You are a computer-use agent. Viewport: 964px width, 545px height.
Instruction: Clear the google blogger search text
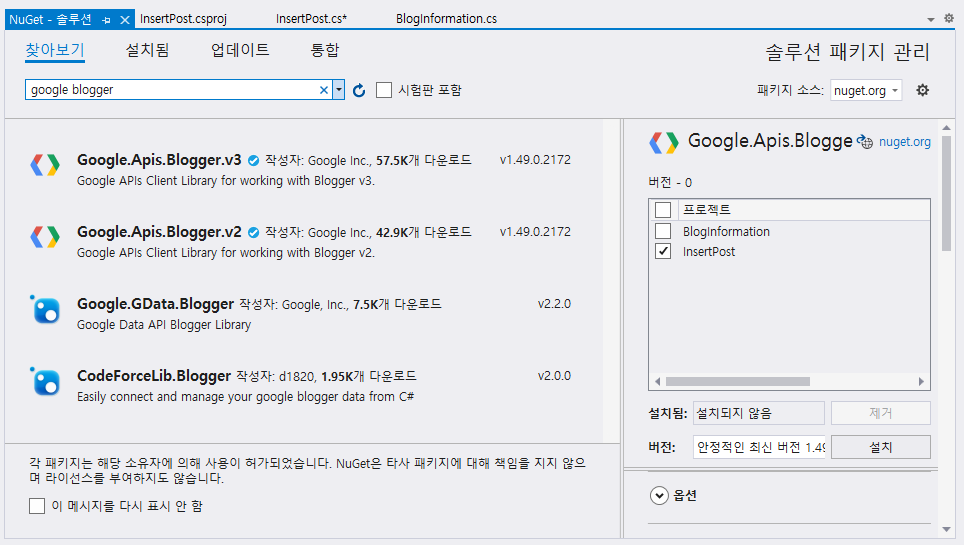tap(324, 90)
